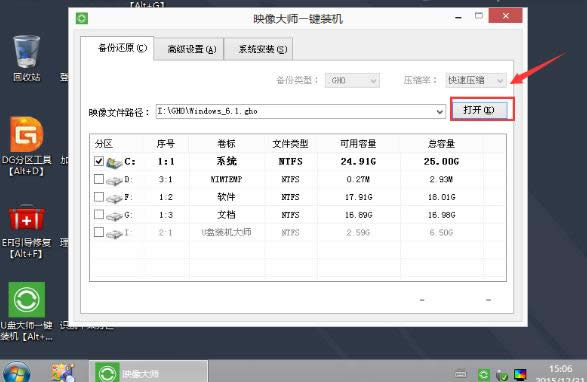Screen dimensions: 587x382
Task: Select the 软件 volume label cell
Action: [226, 197]
